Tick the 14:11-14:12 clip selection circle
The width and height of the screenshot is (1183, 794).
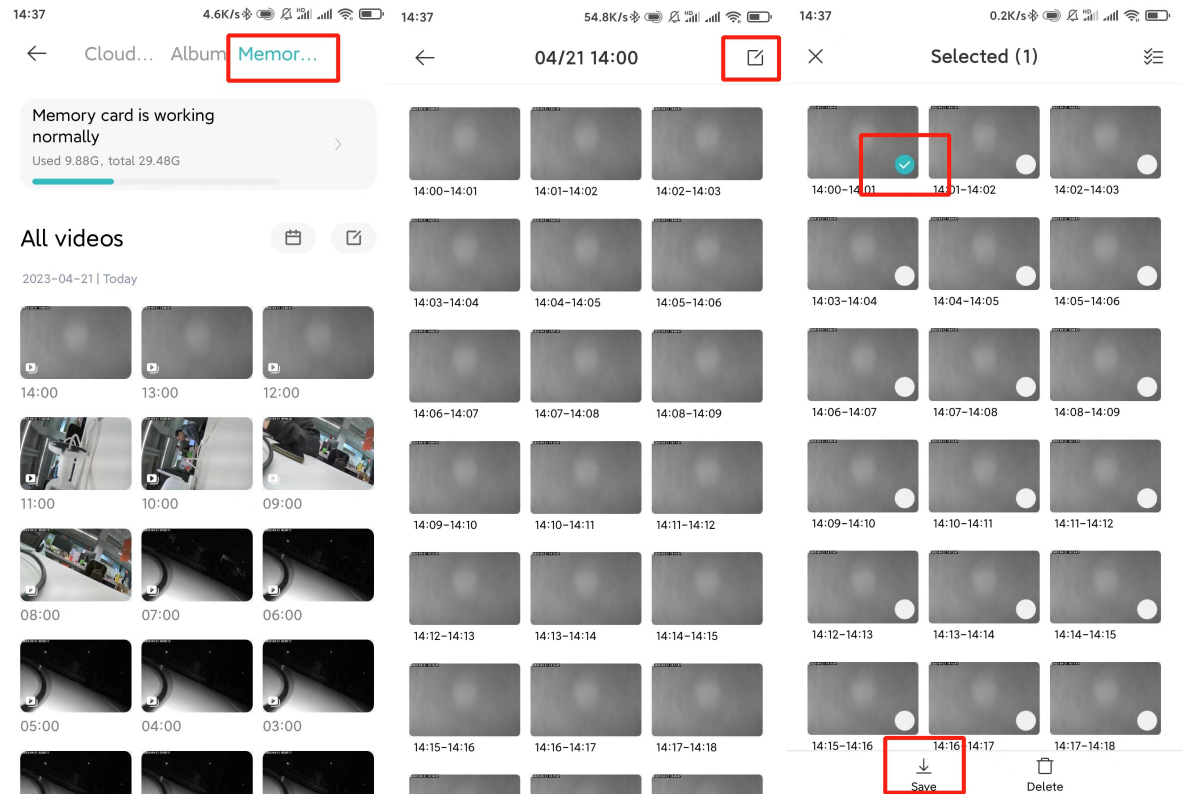[1147, 498]
